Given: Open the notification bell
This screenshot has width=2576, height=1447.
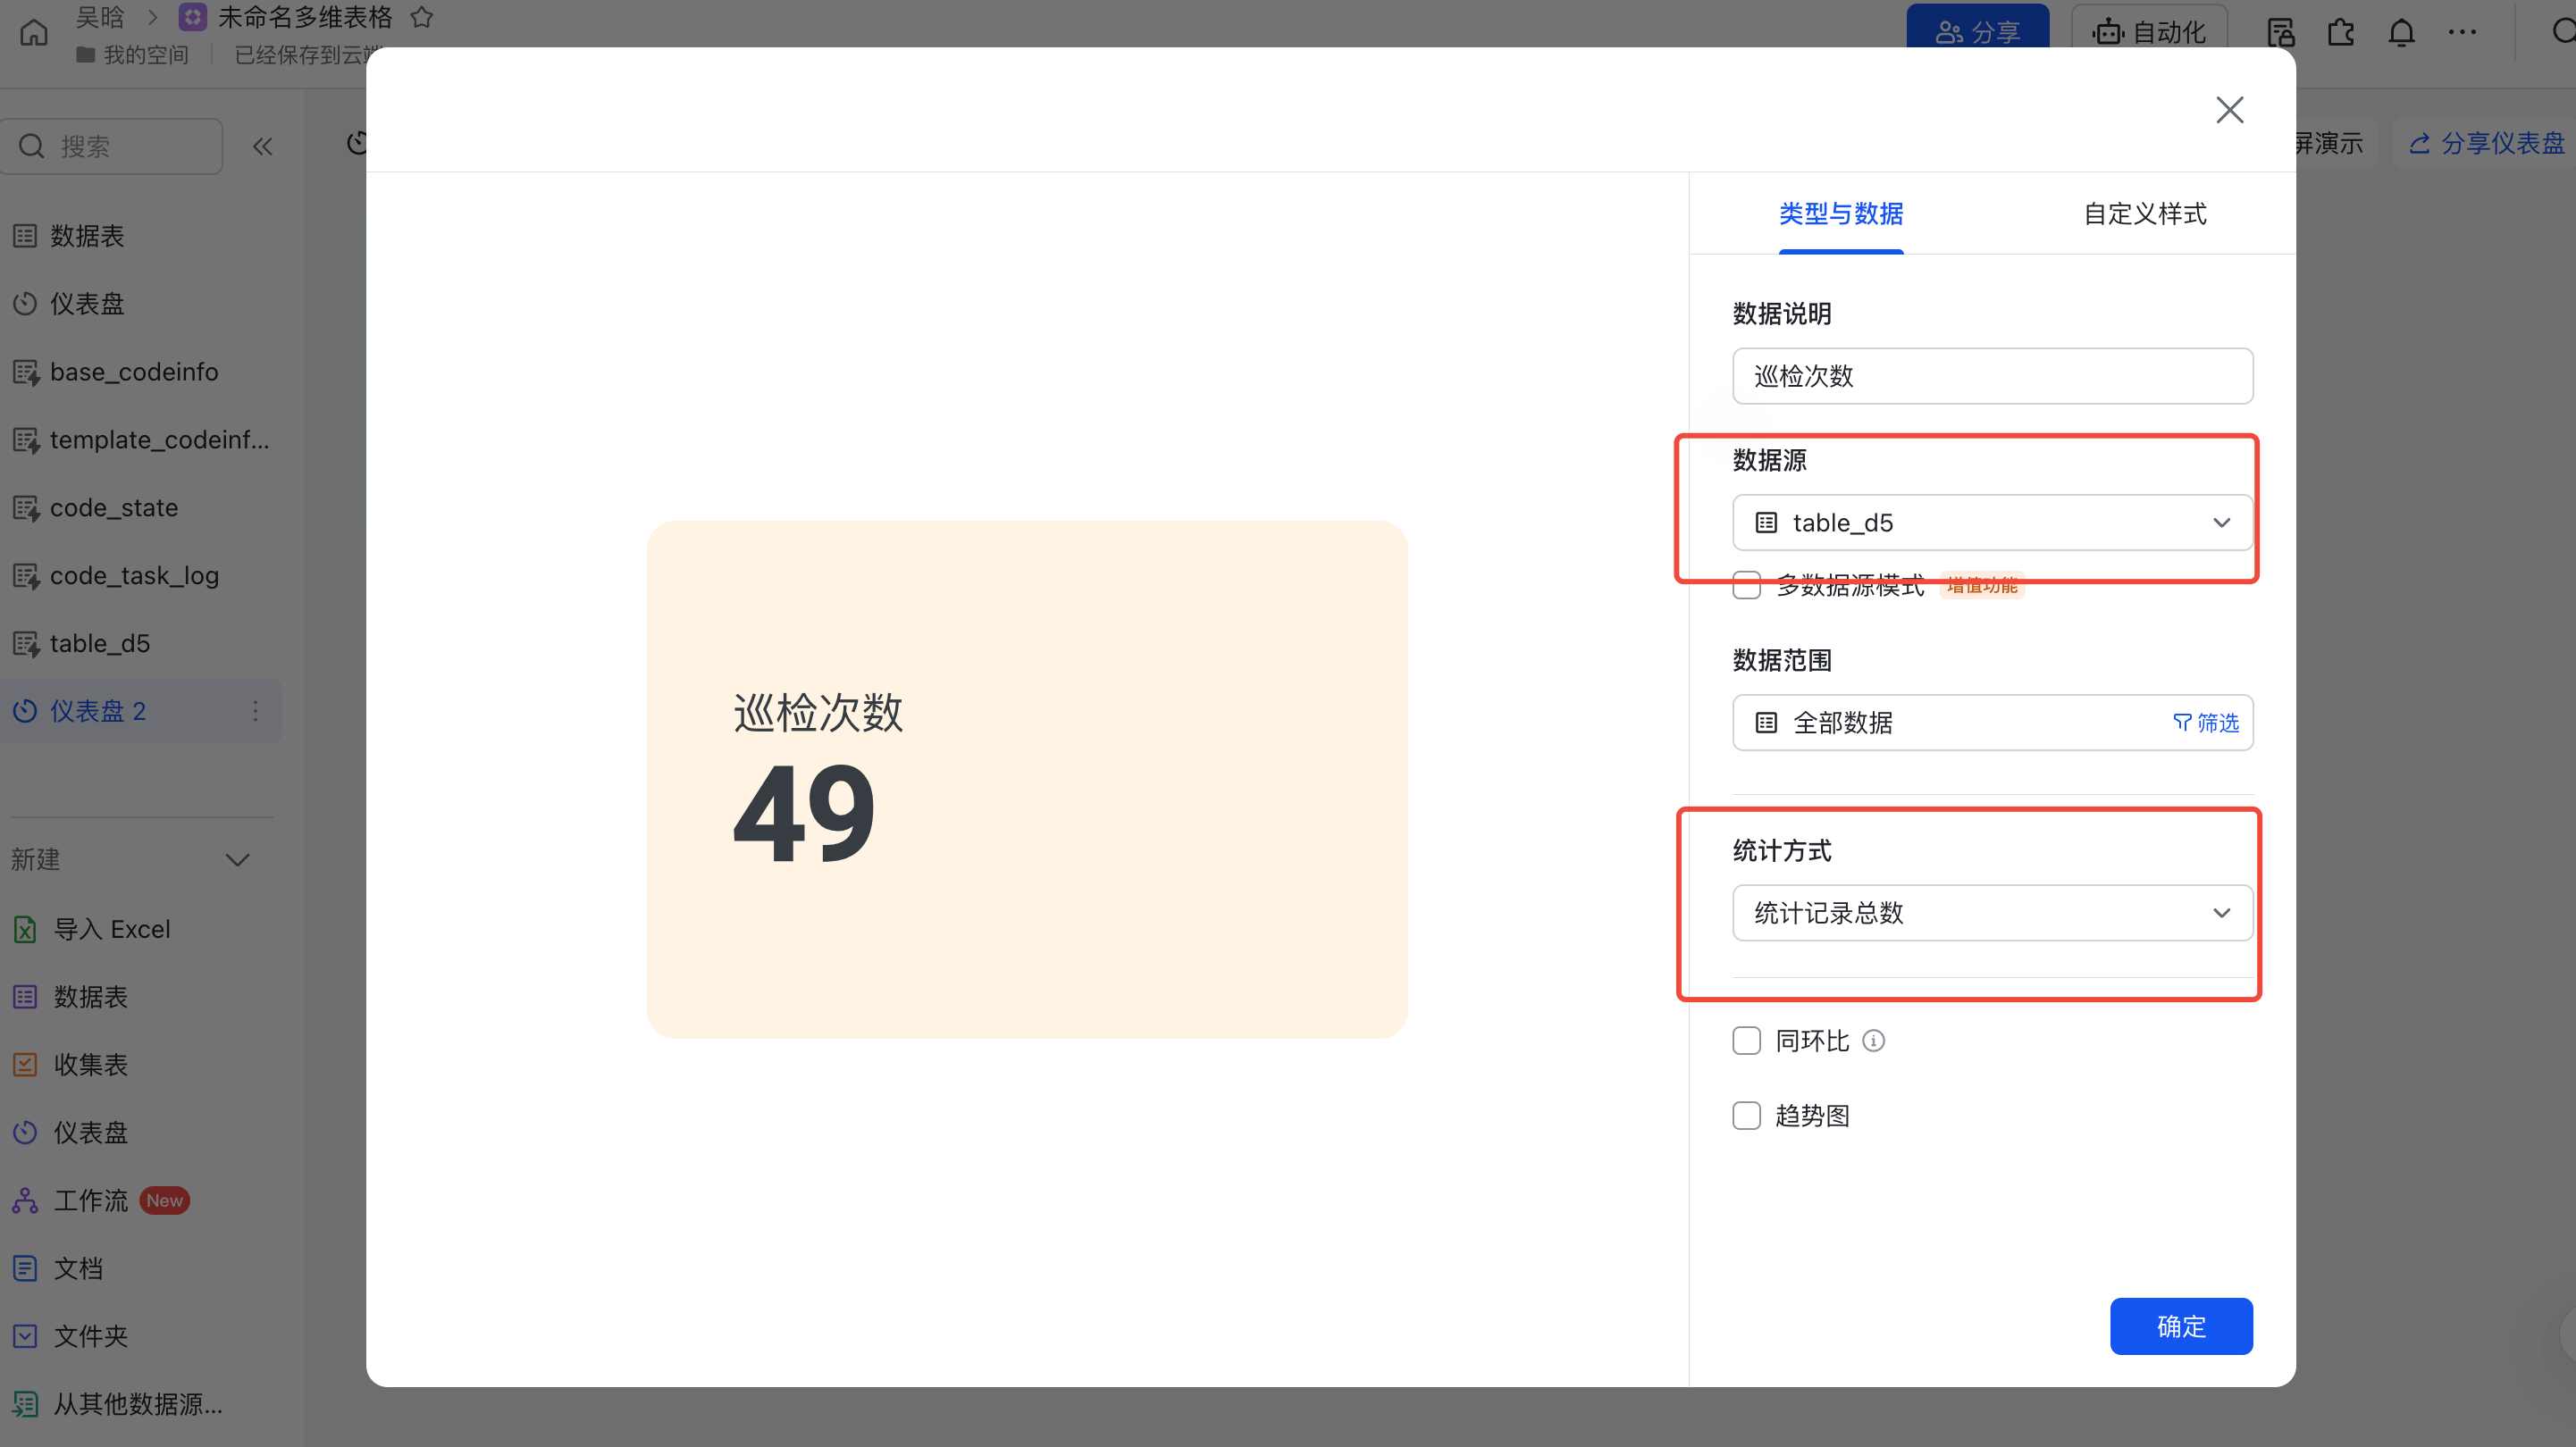Looking at the screenshot, I should [x=2401, y=33].
